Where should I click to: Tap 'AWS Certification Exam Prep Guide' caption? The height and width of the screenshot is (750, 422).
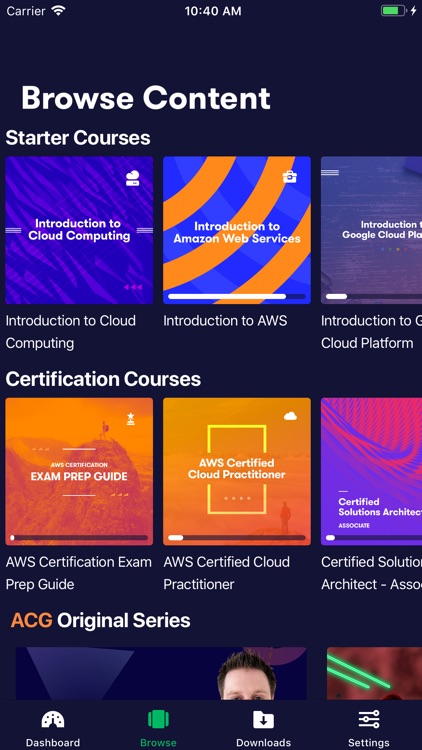[x=79, y=573]
